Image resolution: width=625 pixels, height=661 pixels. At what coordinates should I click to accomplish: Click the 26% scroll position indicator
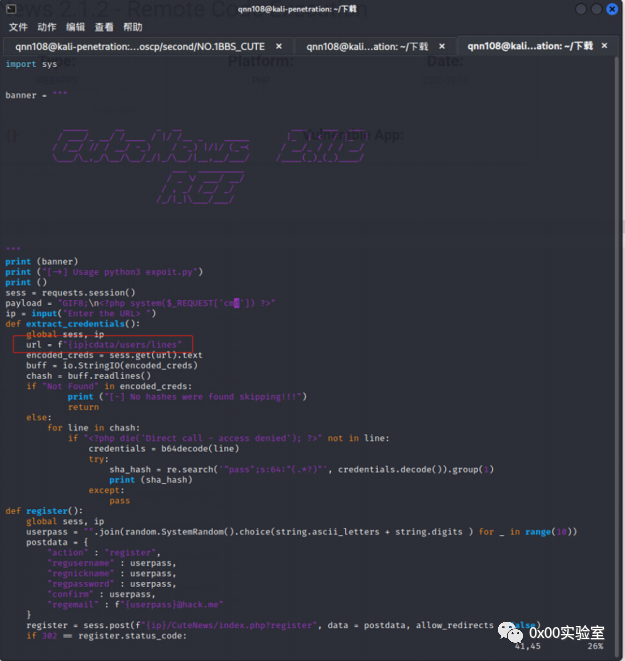595,646
